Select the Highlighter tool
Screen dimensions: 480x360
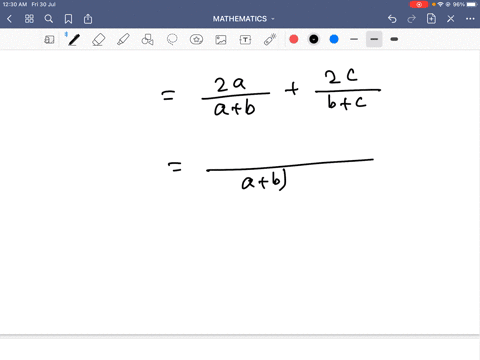click(x=123, y=40)
